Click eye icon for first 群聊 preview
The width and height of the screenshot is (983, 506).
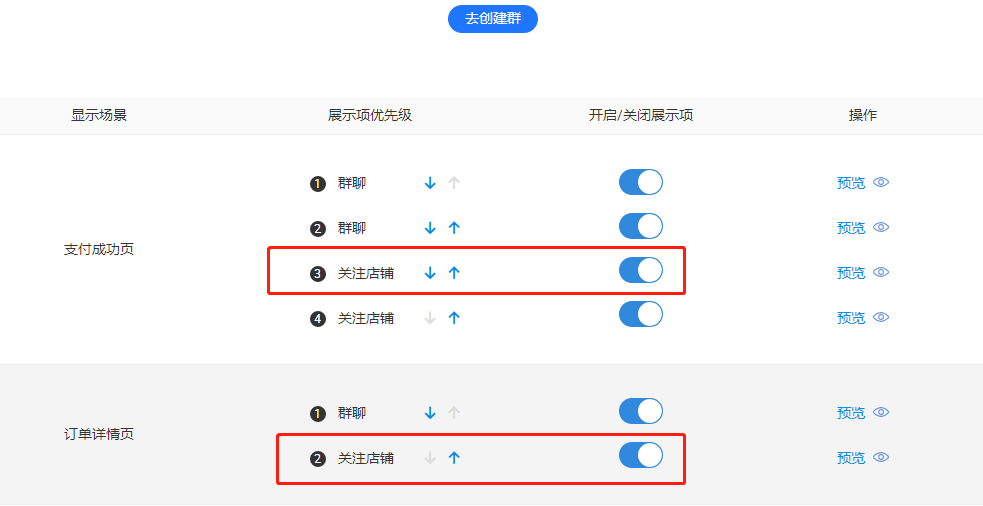[x=881, y=182]
